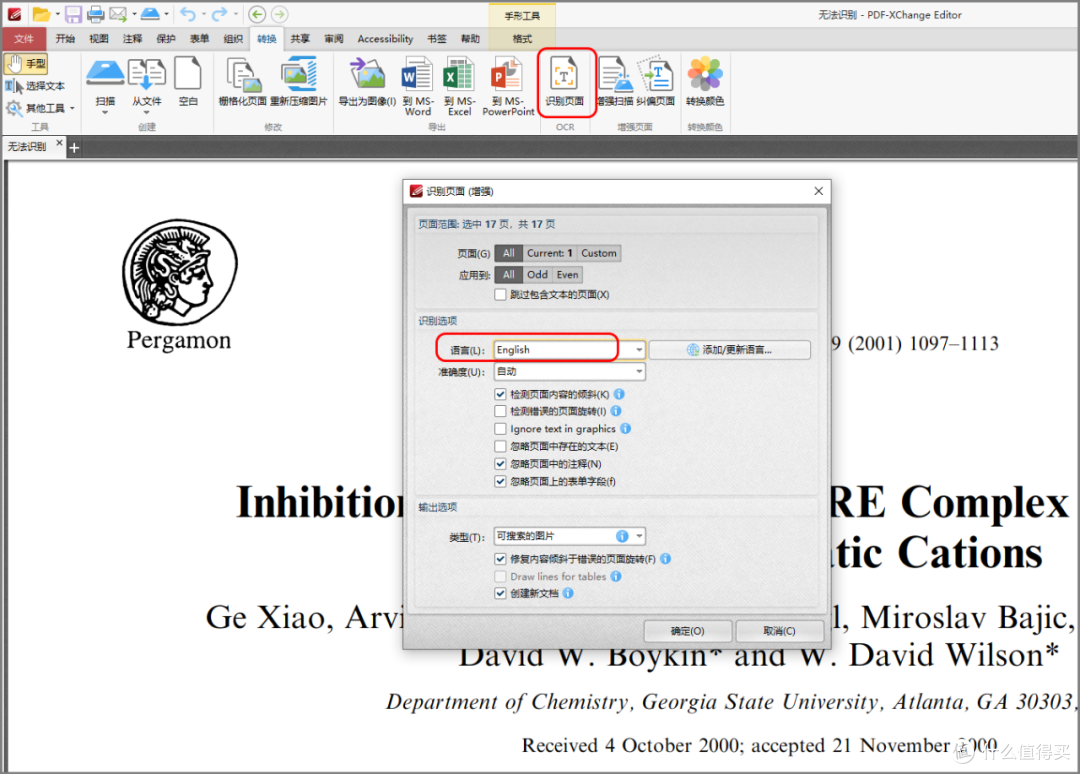
Task: Toggle 创建新文档 checkbox
Action: click(501, 594)
